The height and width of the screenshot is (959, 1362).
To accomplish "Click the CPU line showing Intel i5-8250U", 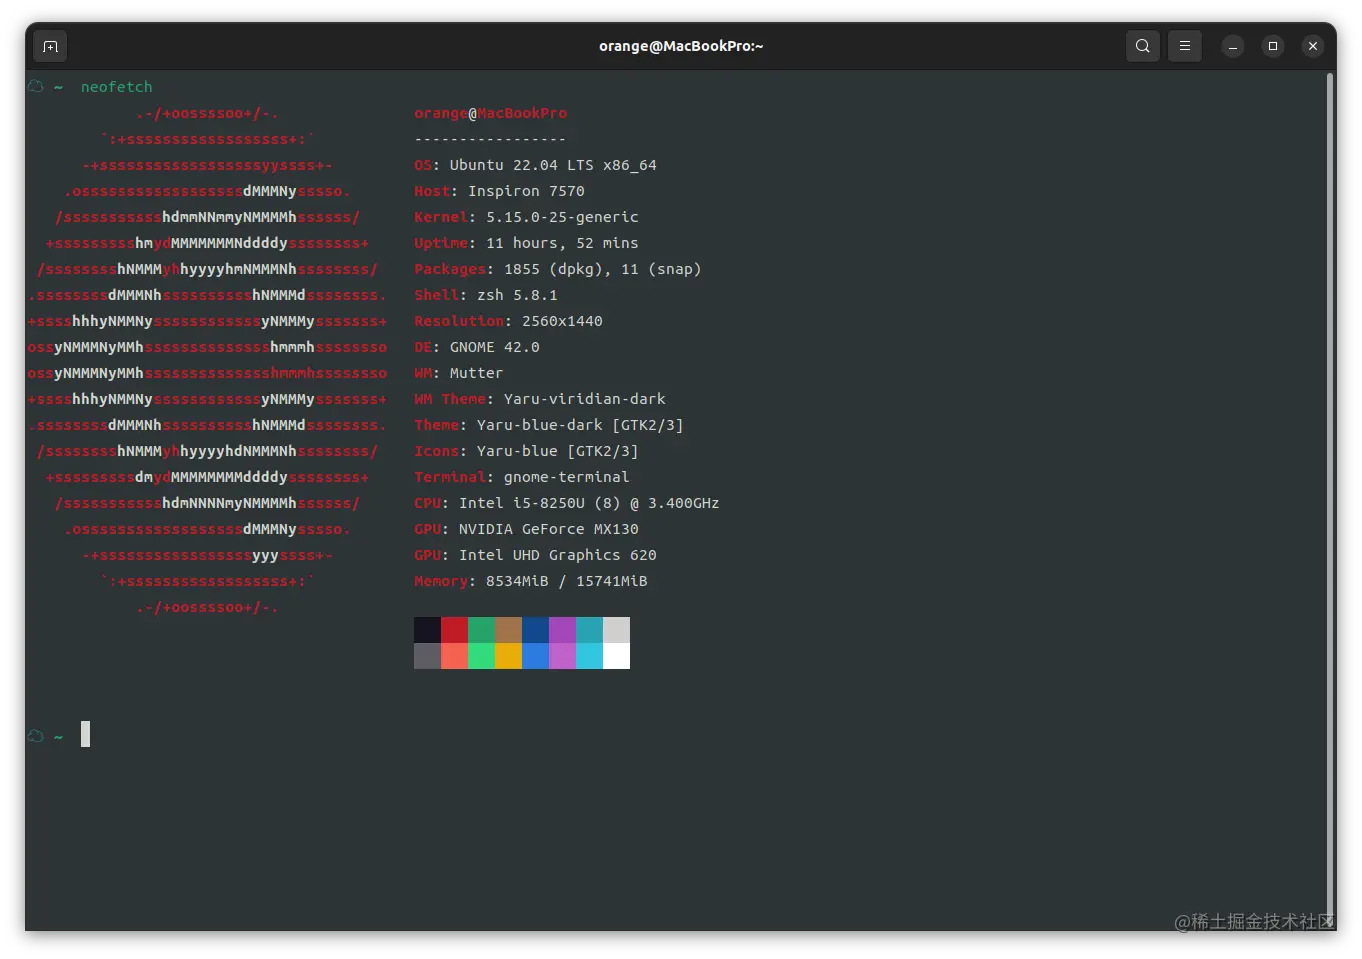I will 567,503.
